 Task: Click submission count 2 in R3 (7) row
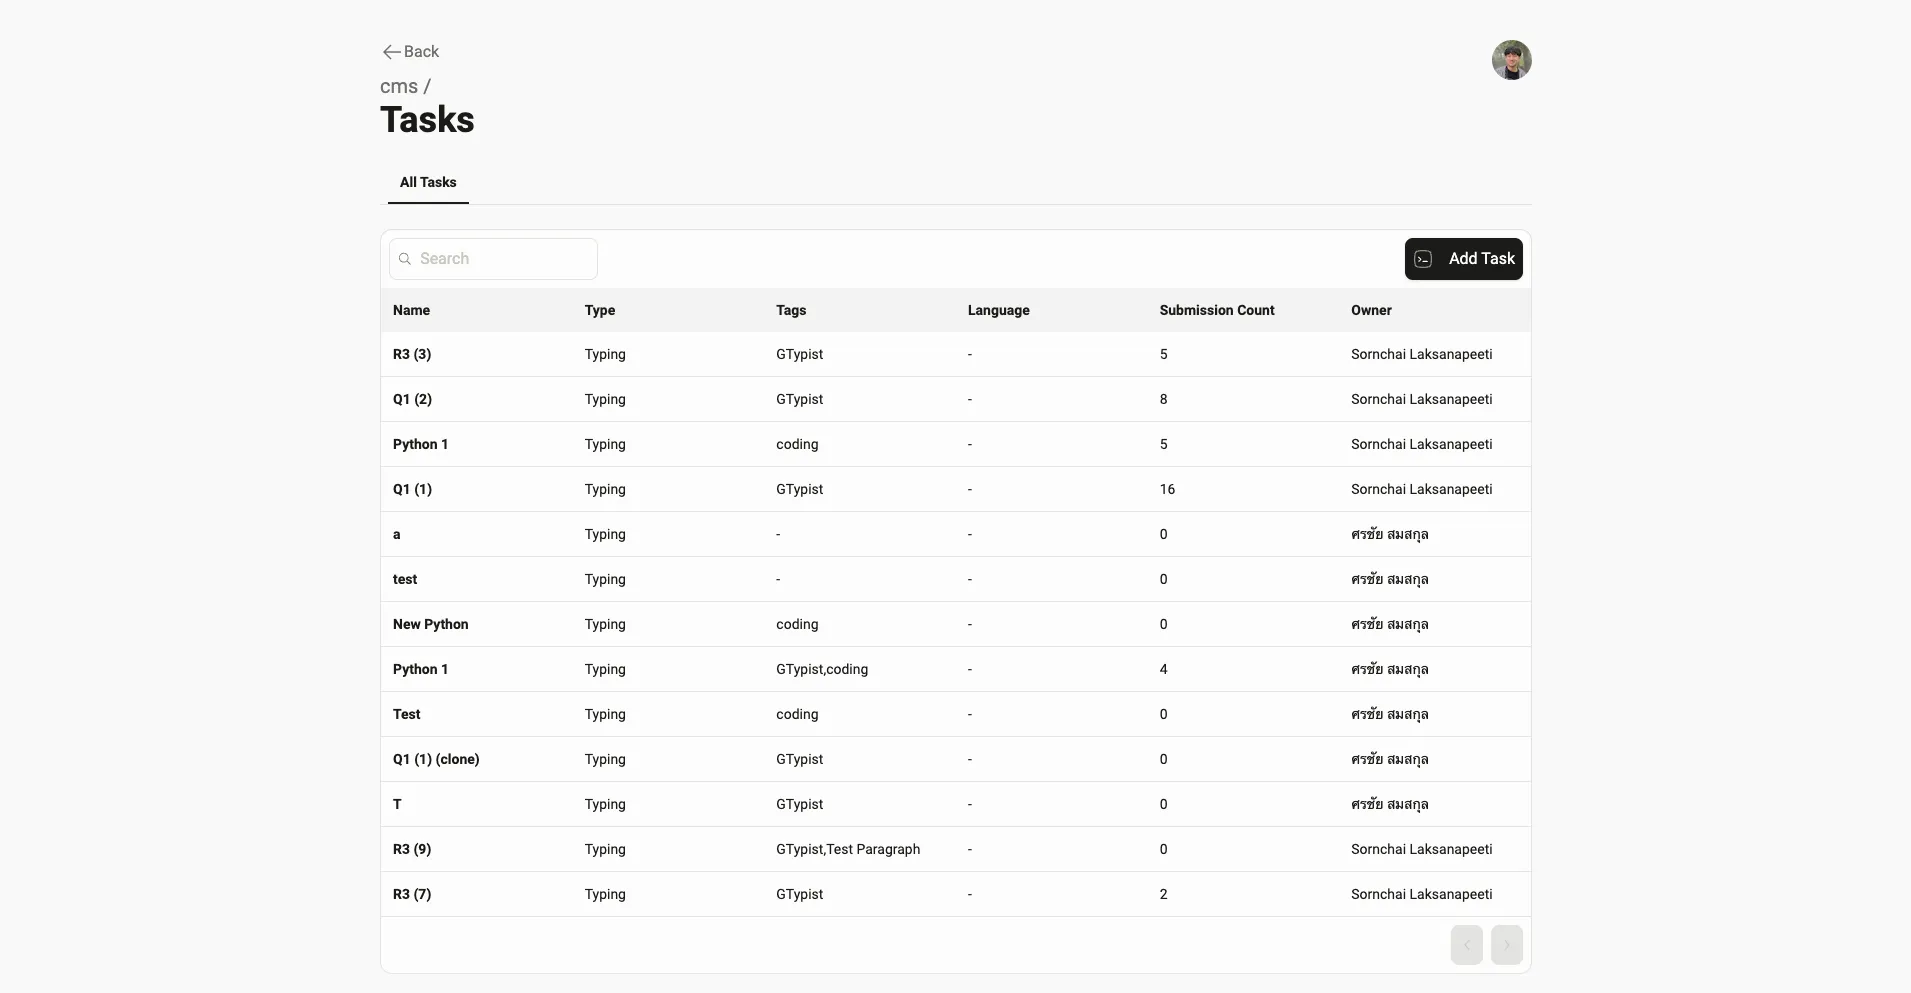tap(1163, 894)
